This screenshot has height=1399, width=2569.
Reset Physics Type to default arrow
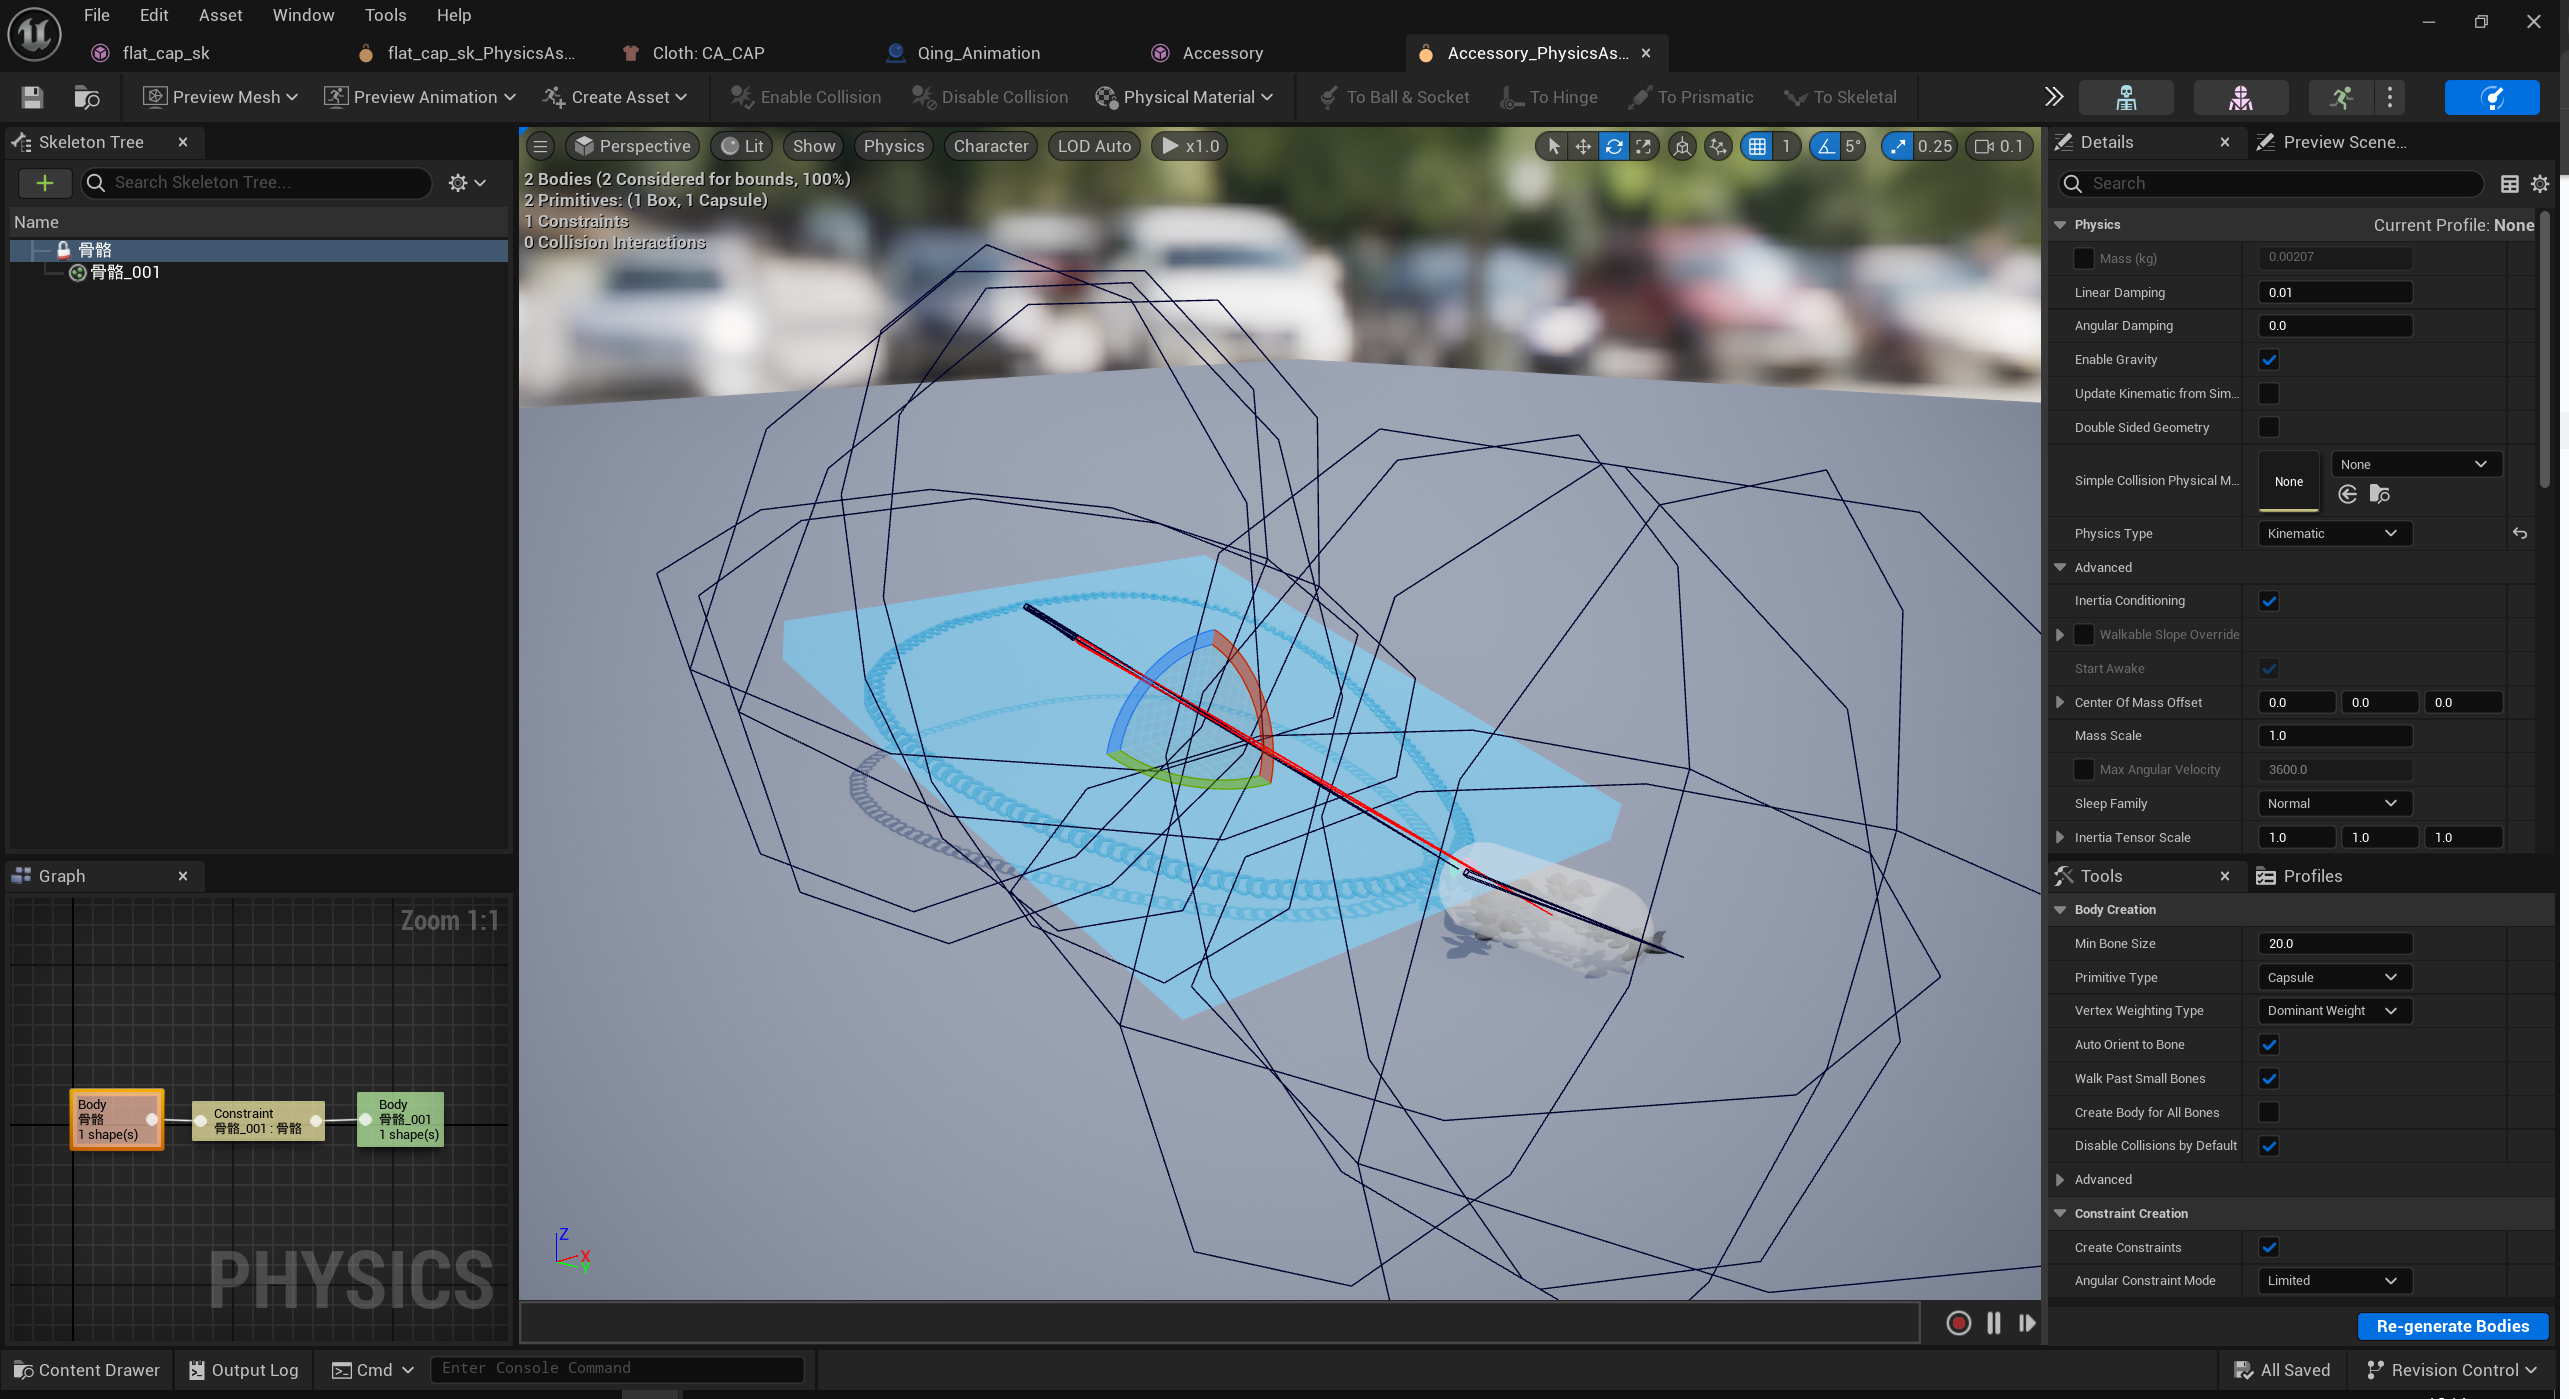[2520, 534]
